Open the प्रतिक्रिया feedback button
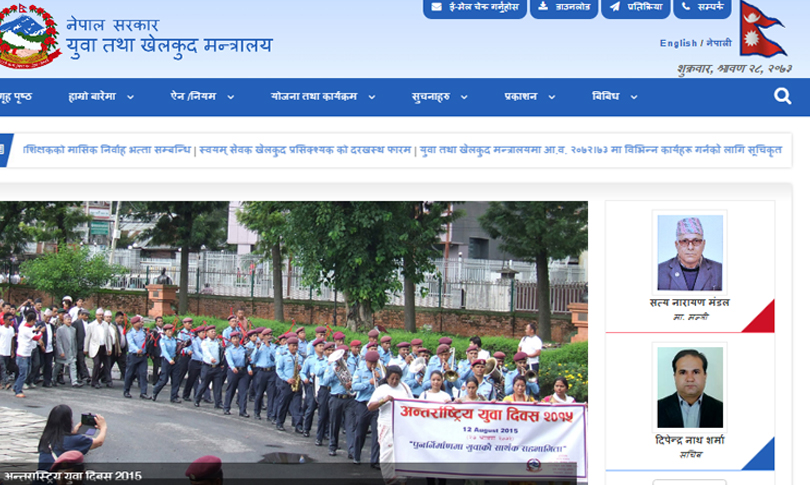Image resolution: width=810 pixels, height=485 pixels. 636,8
